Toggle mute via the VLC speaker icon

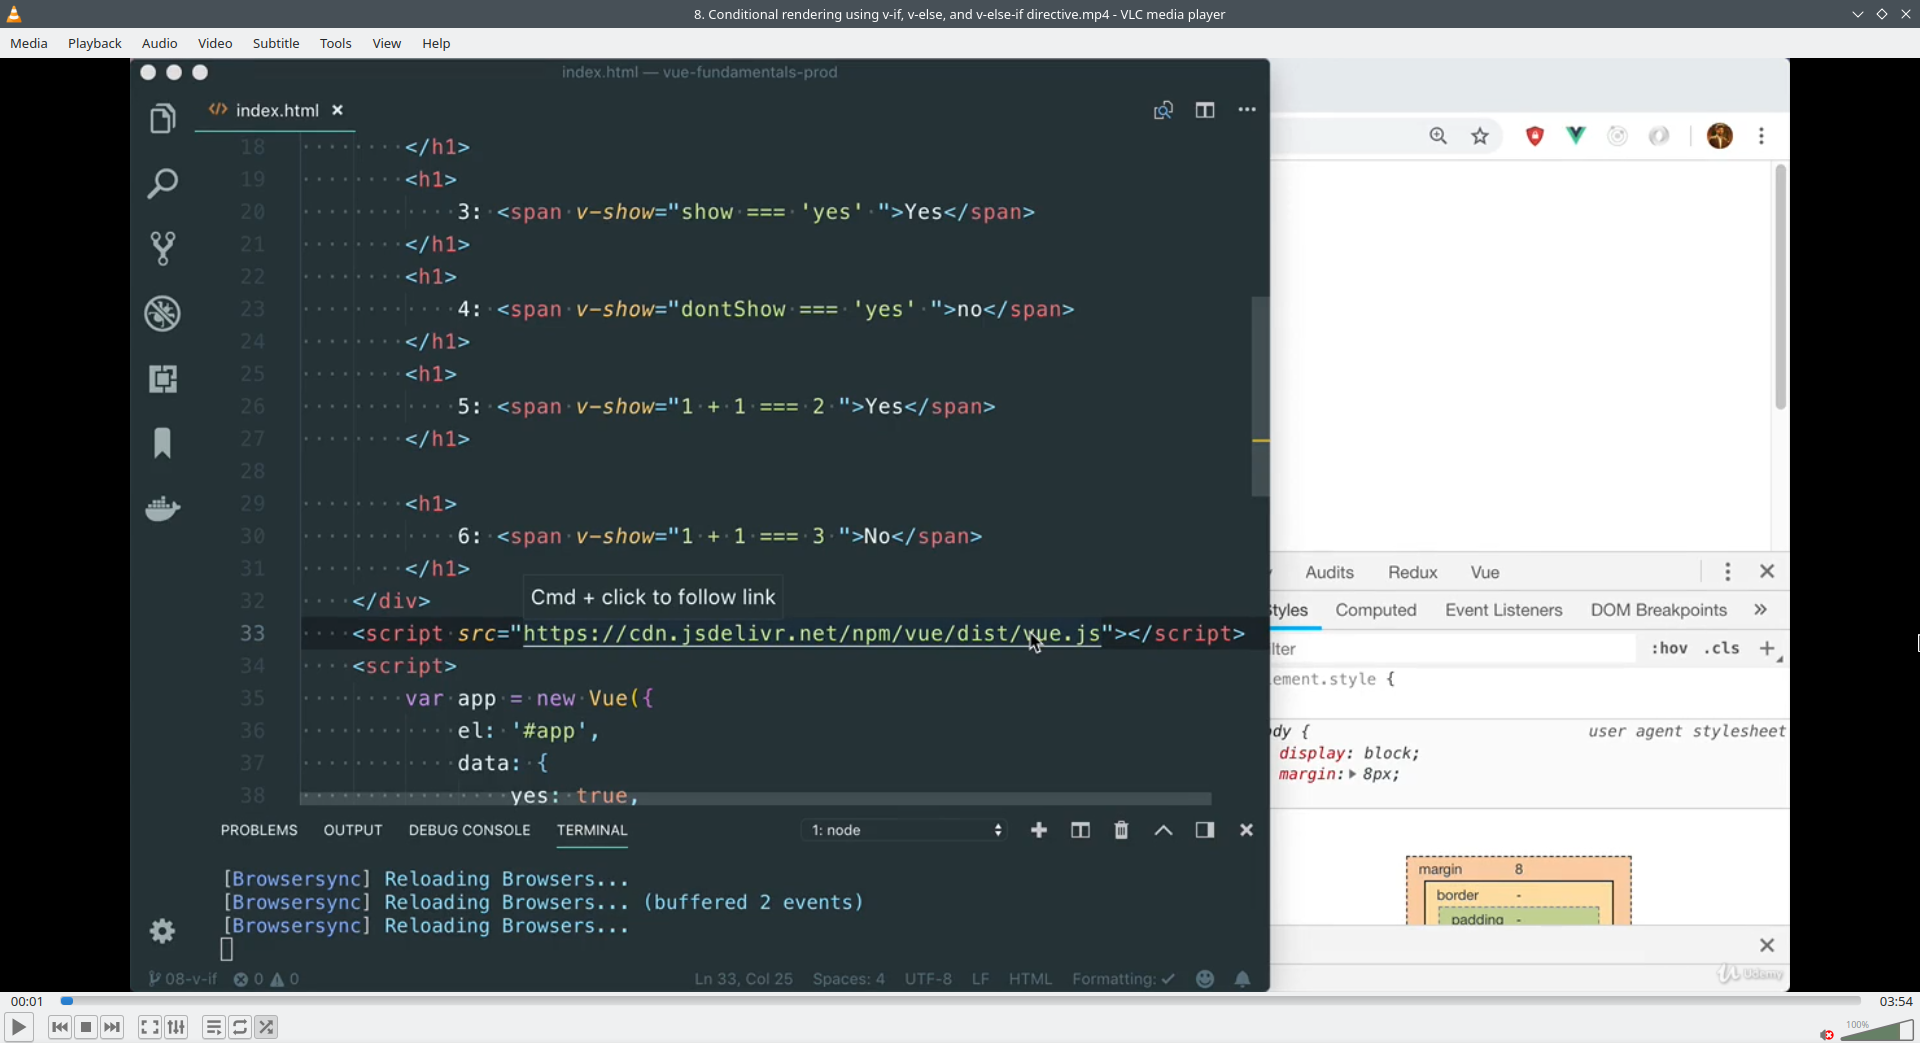click(1827, 1034)
